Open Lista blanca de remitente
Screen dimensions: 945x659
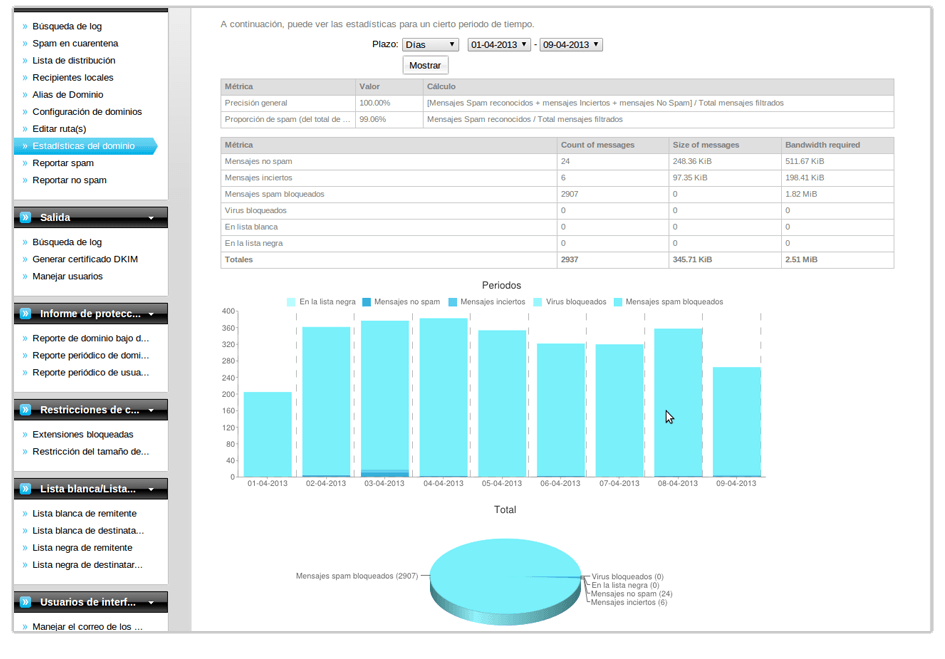(x=84, y=514)
